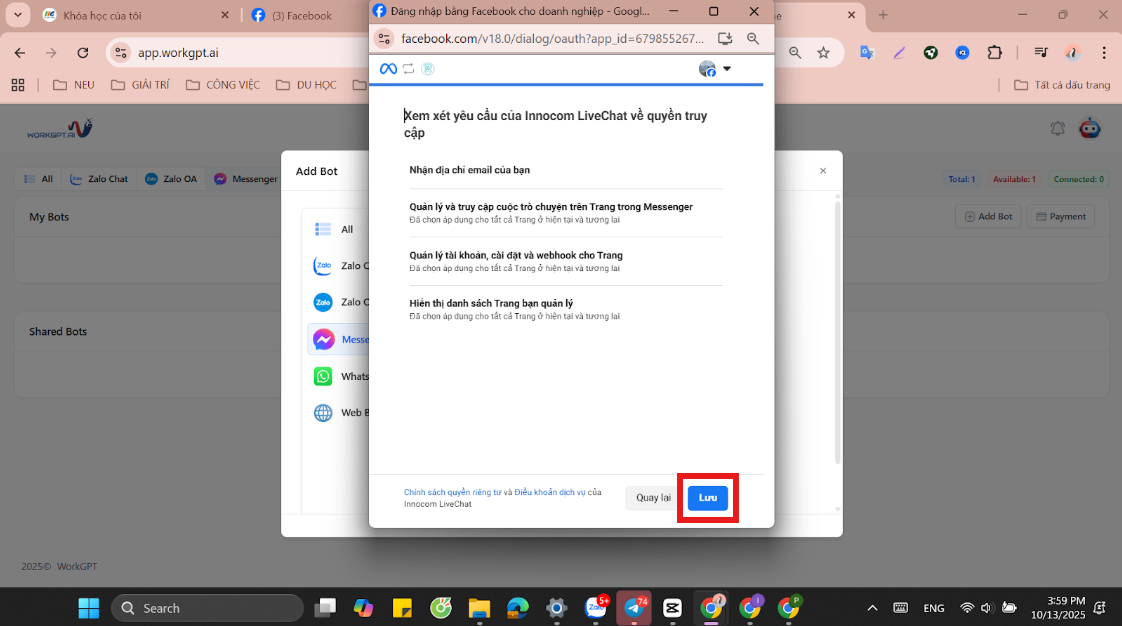The image size is (1122, 626).
Task: Open the Điều khoản dịch vụ link
Action: point(550,492)
